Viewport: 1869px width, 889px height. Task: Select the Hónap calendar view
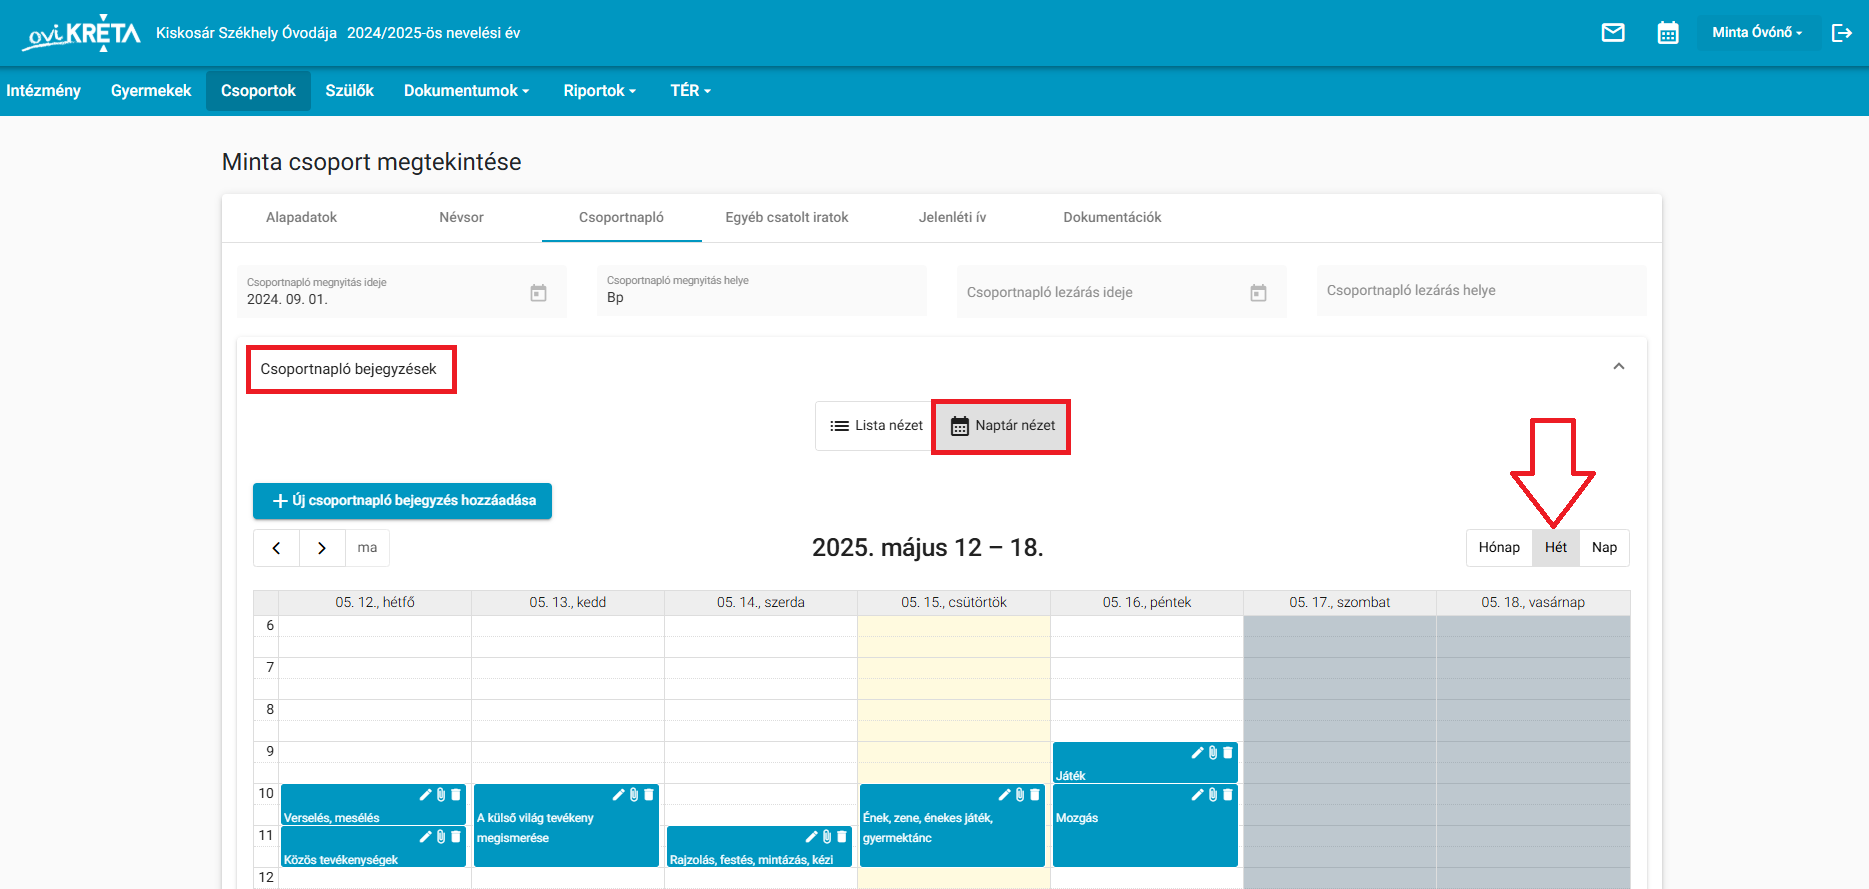[1499, 548]
